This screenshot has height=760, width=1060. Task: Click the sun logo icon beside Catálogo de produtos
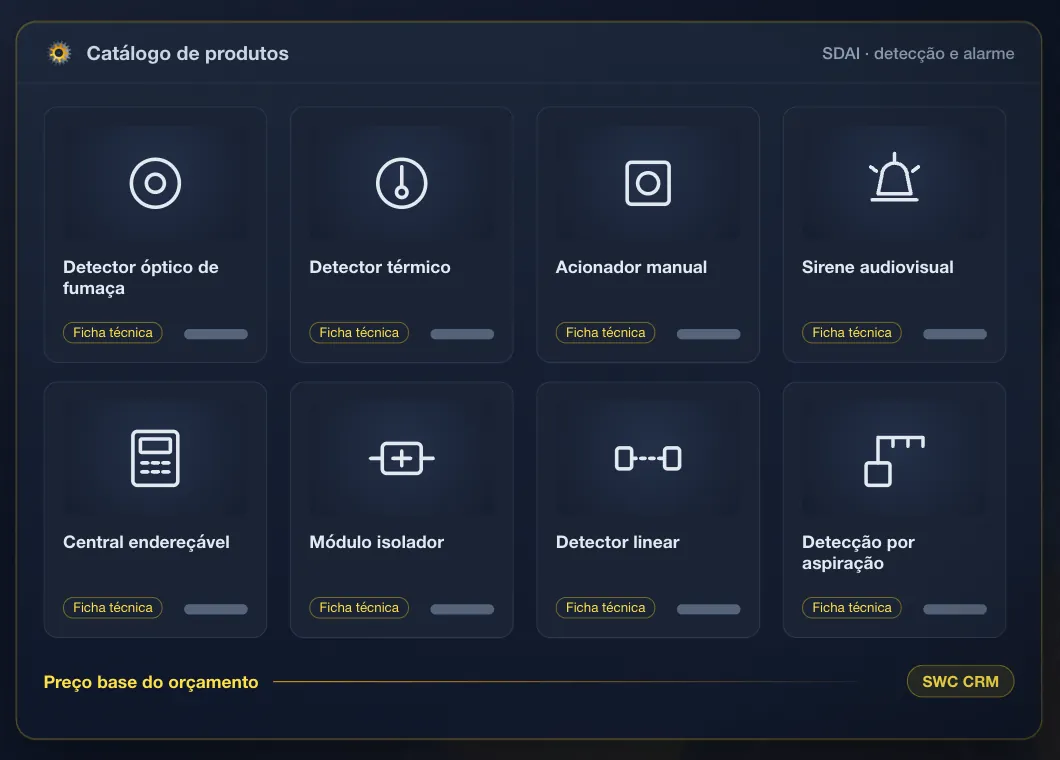pos(59,53)
